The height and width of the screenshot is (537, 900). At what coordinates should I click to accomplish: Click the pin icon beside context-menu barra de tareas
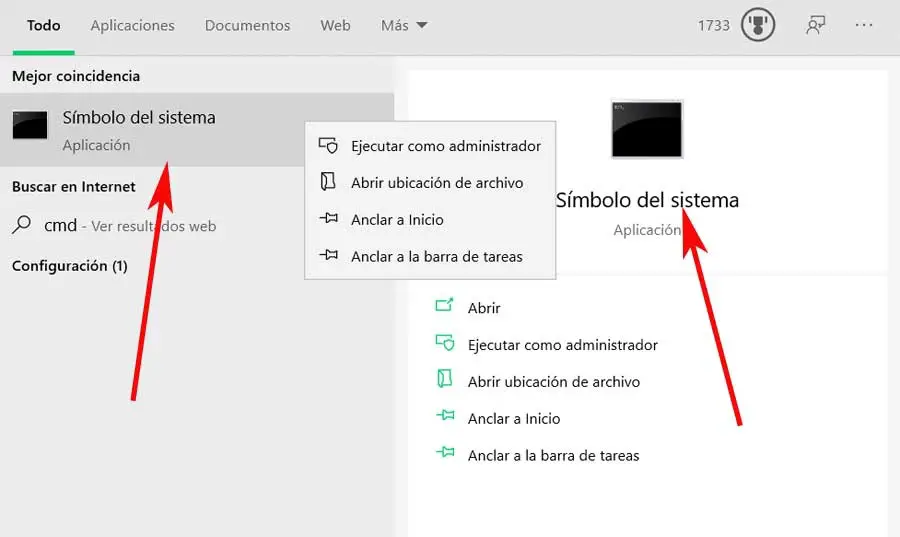click(x=328, y=254)
